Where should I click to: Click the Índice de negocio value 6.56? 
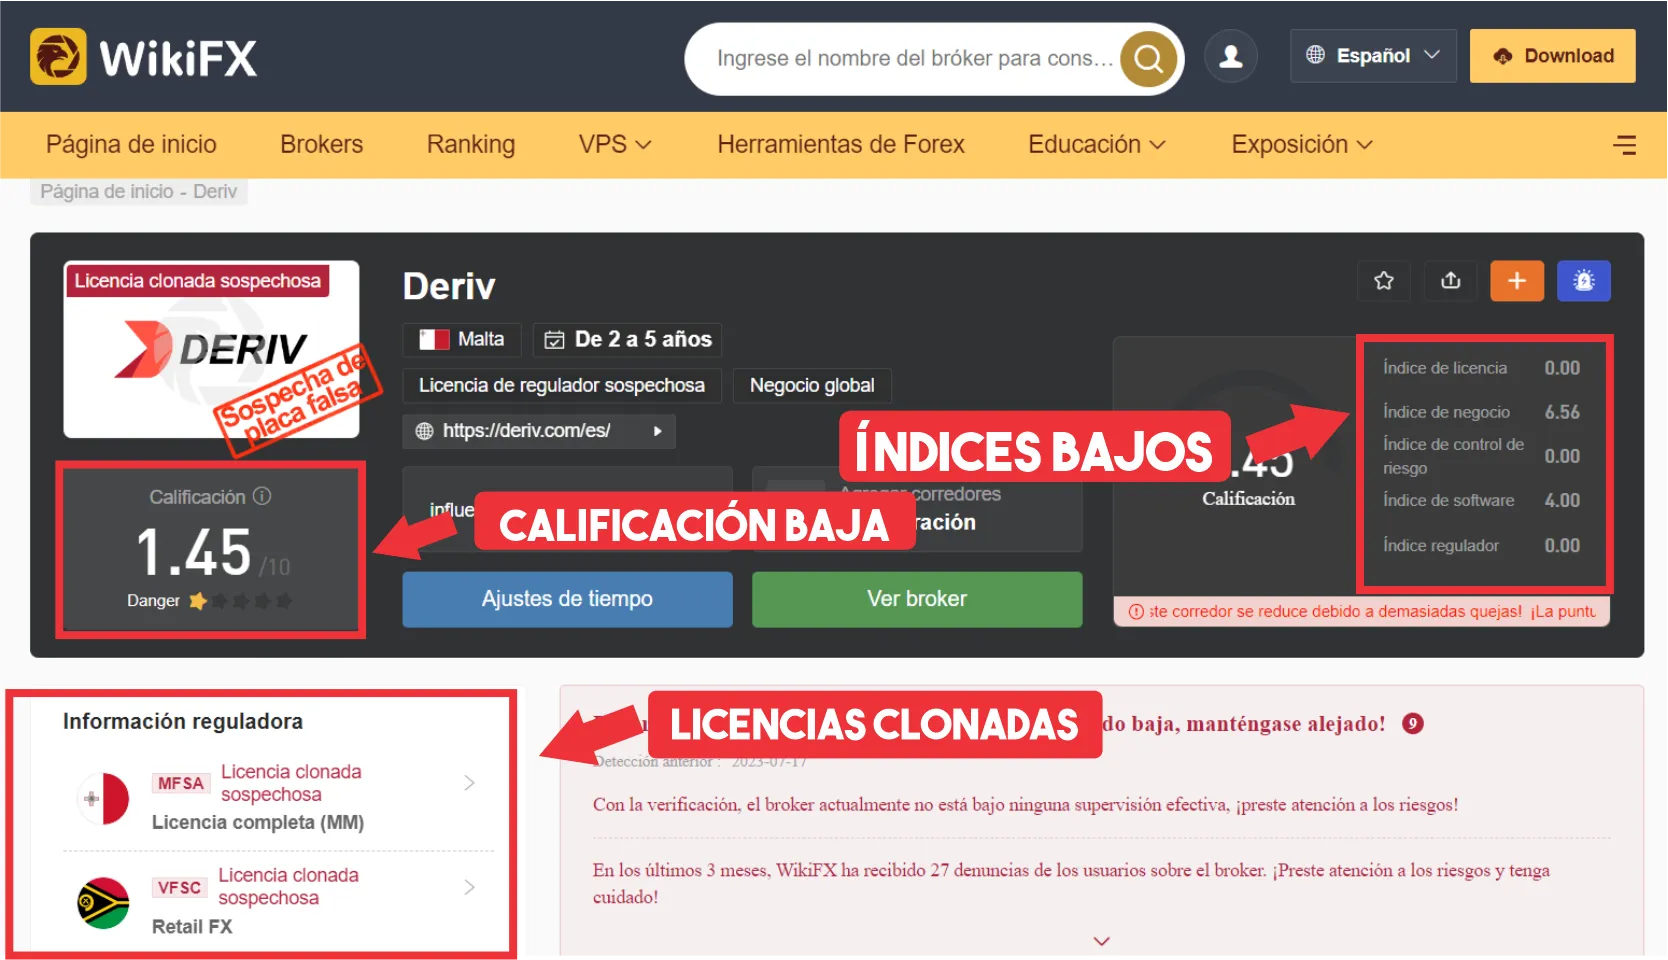[1562, 412]
